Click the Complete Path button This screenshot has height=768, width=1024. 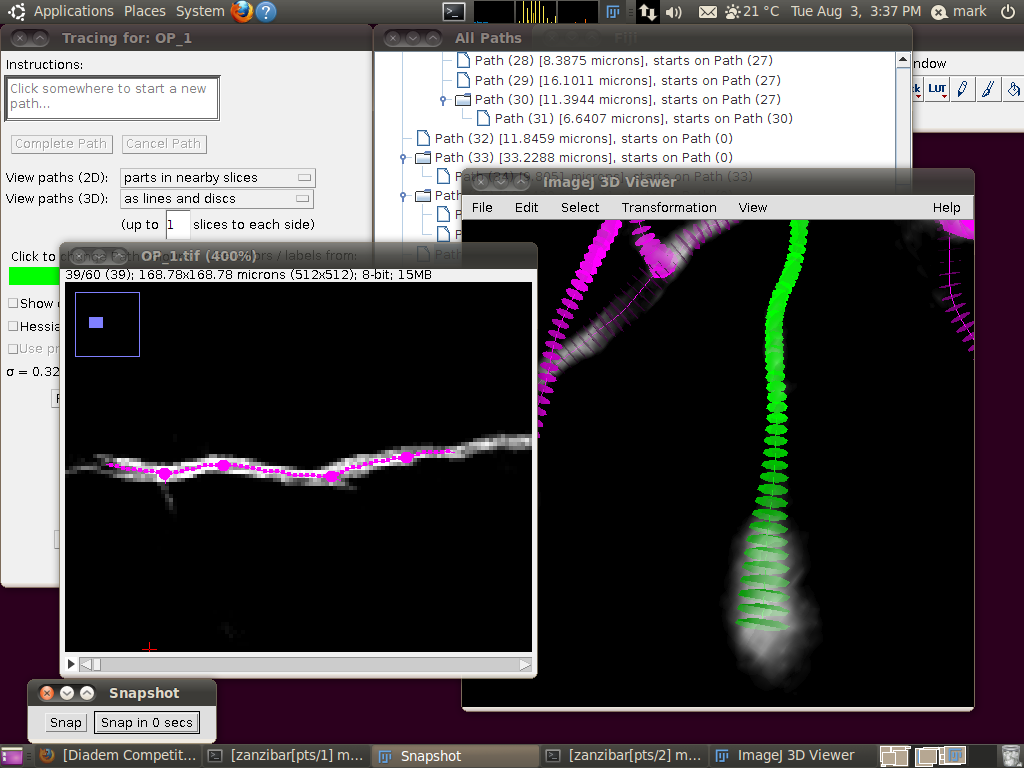[x=61, y=144]
